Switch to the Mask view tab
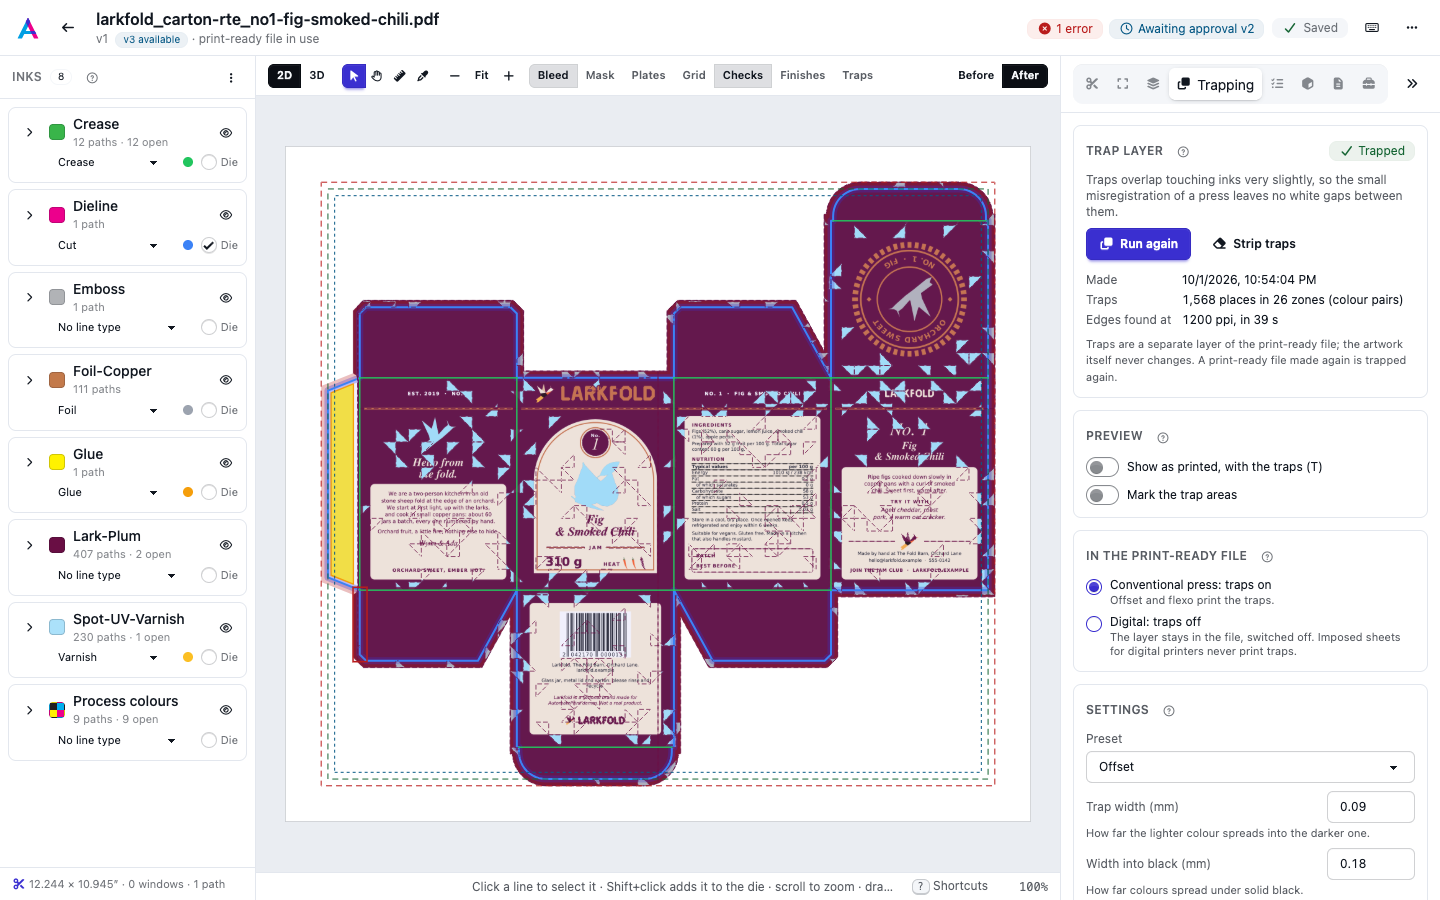The height and width of the screenshot is (900, 1440). (x=600, y=76)
